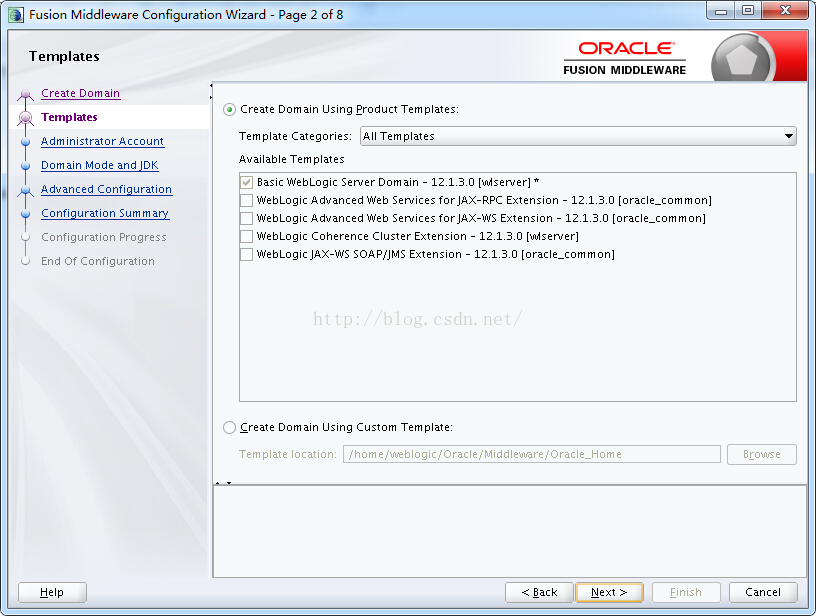Click the Configuration Summary step bullet
The image size is (816, 616).
(x=26, y=214)
